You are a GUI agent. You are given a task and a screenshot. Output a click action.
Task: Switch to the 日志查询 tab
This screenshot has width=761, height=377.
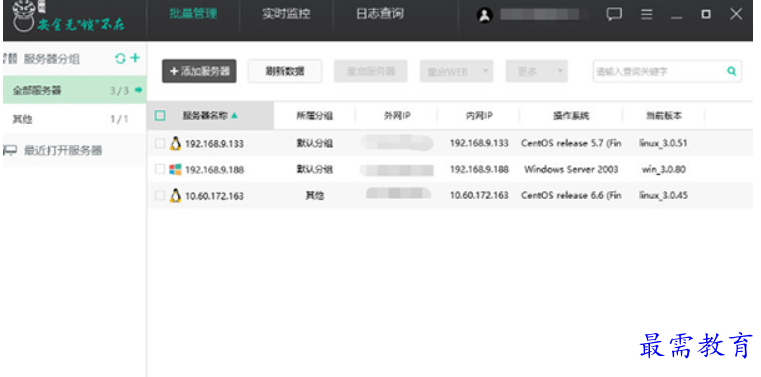pos(380,14)
